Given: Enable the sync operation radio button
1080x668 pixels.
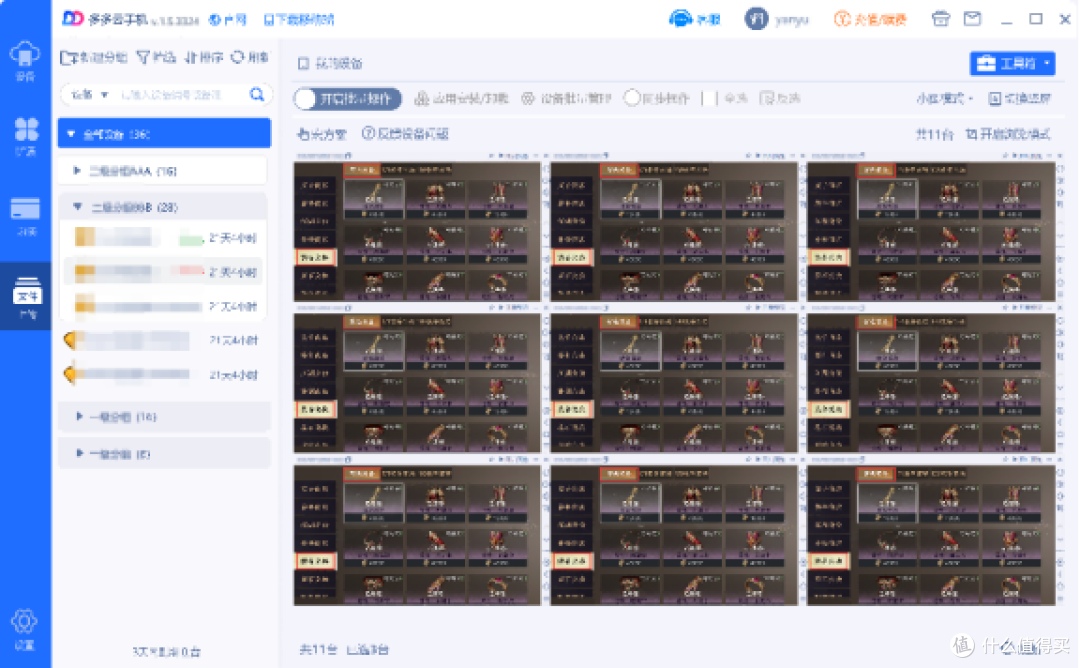Looking at the screenshot, I should pyautogui.click(x=632, y=98).
